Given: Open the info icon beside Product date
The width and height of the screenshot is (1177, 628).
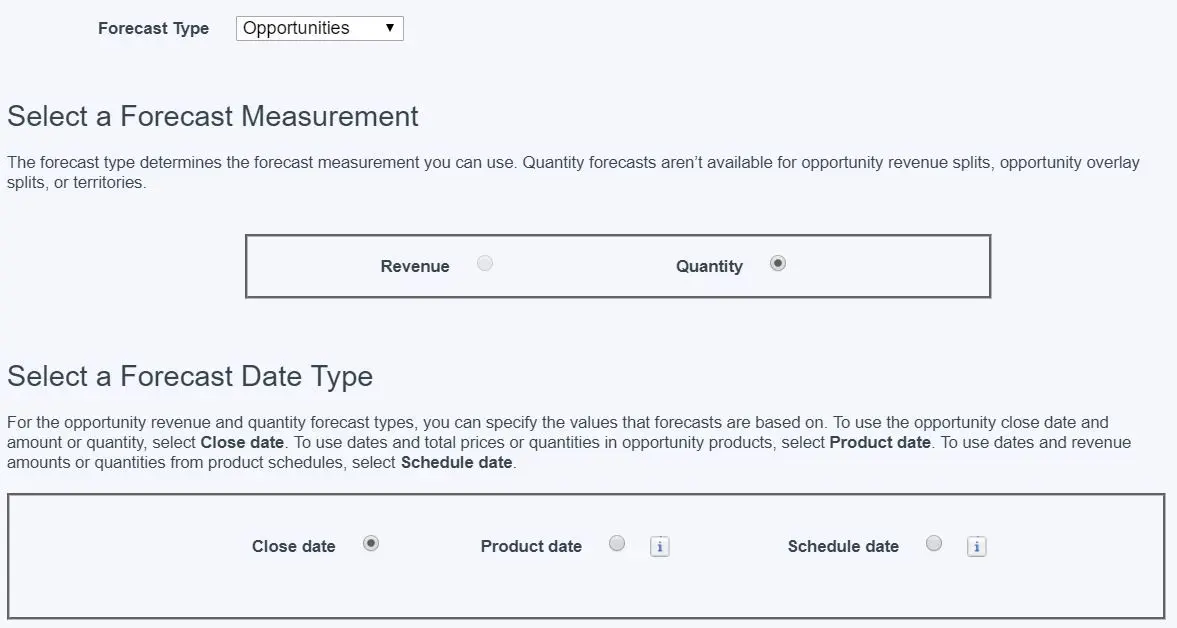Looking at the screenshot, I should click(659, 546).
